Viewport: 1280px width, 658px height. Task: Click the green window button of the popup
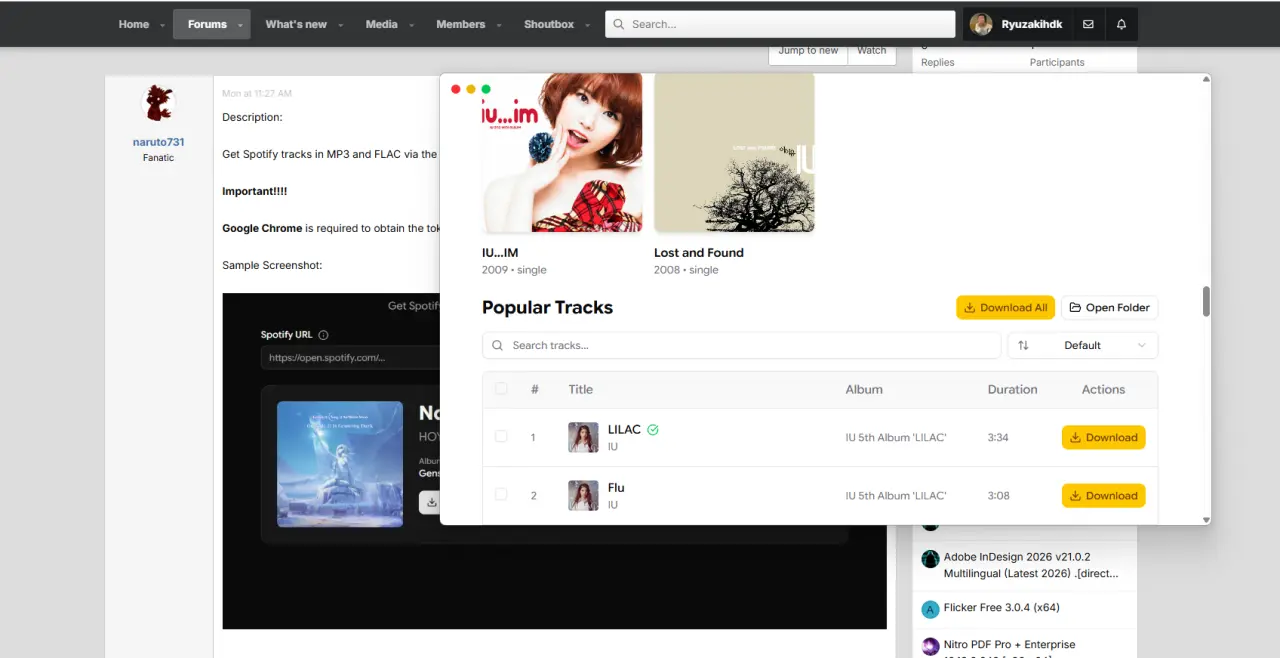(x=486, y=89)
